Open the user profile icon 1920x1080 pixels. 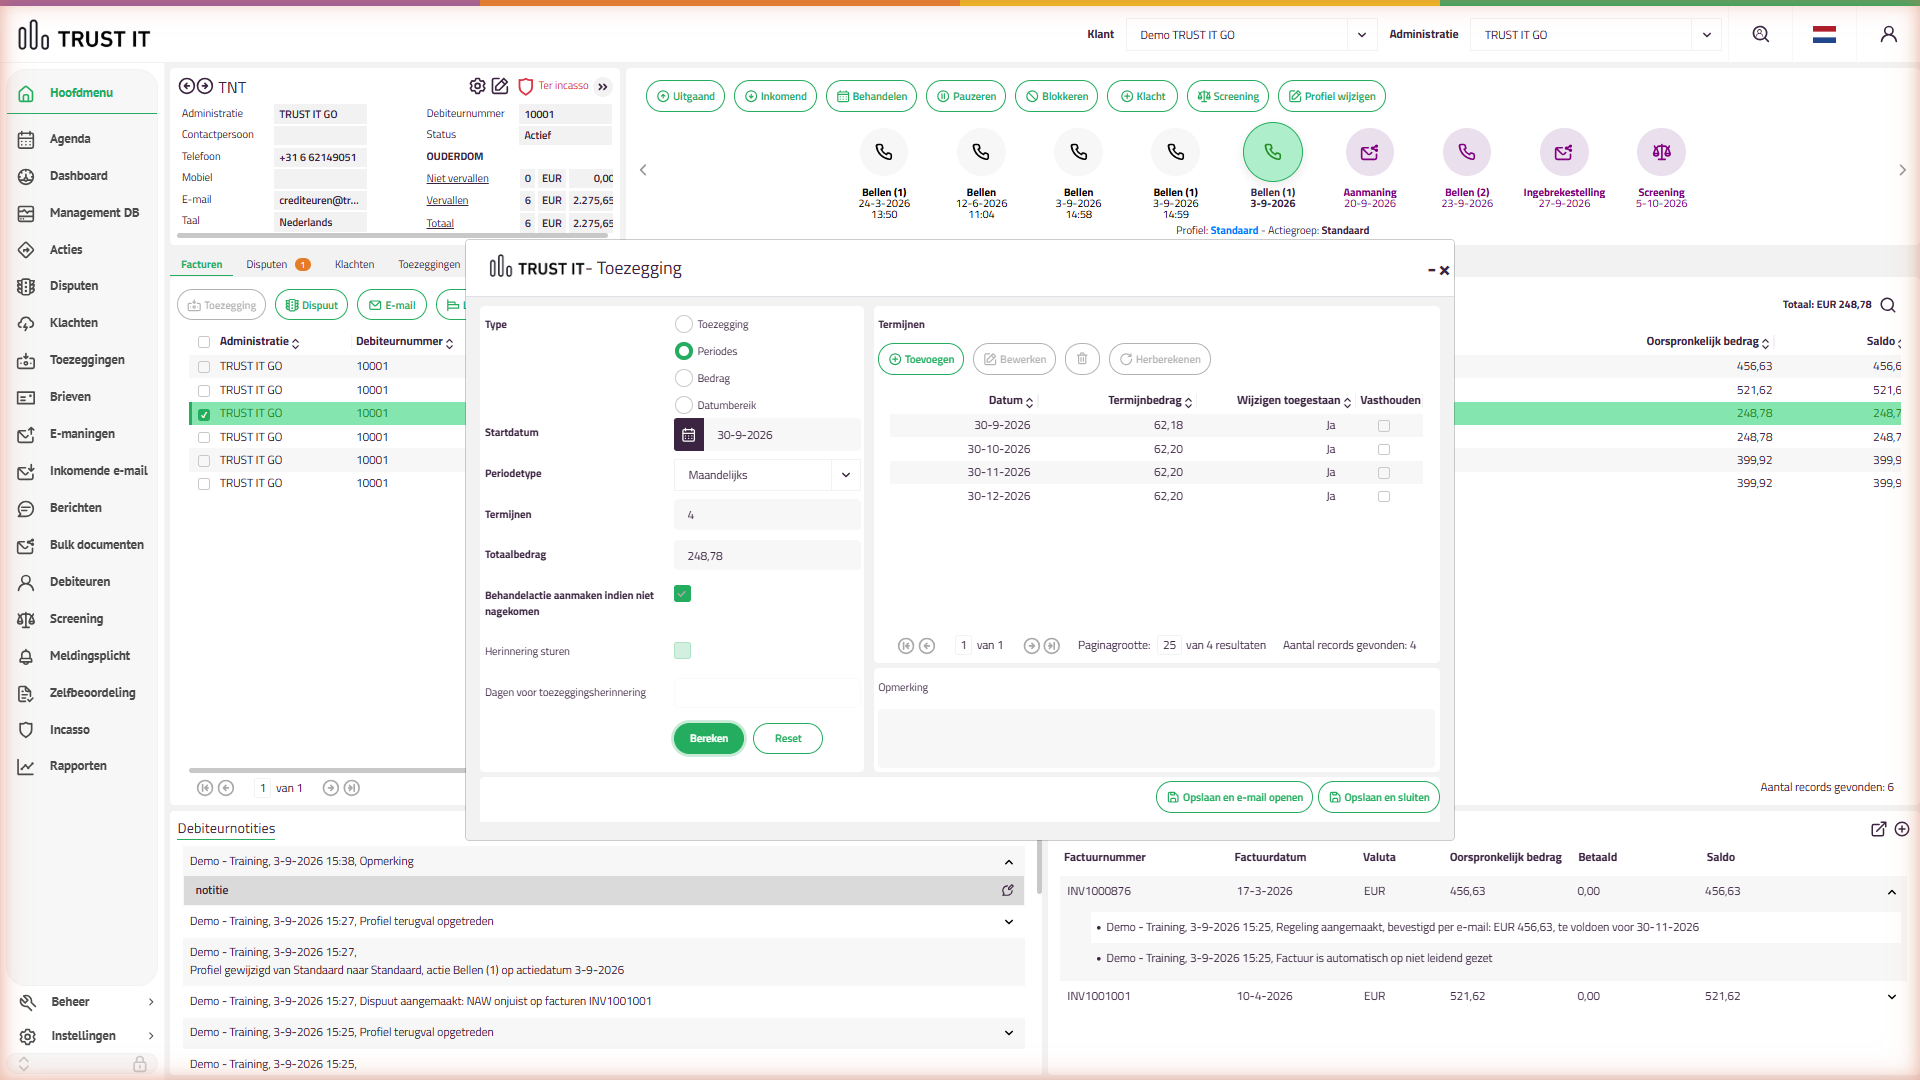(x=1888, y=34)
